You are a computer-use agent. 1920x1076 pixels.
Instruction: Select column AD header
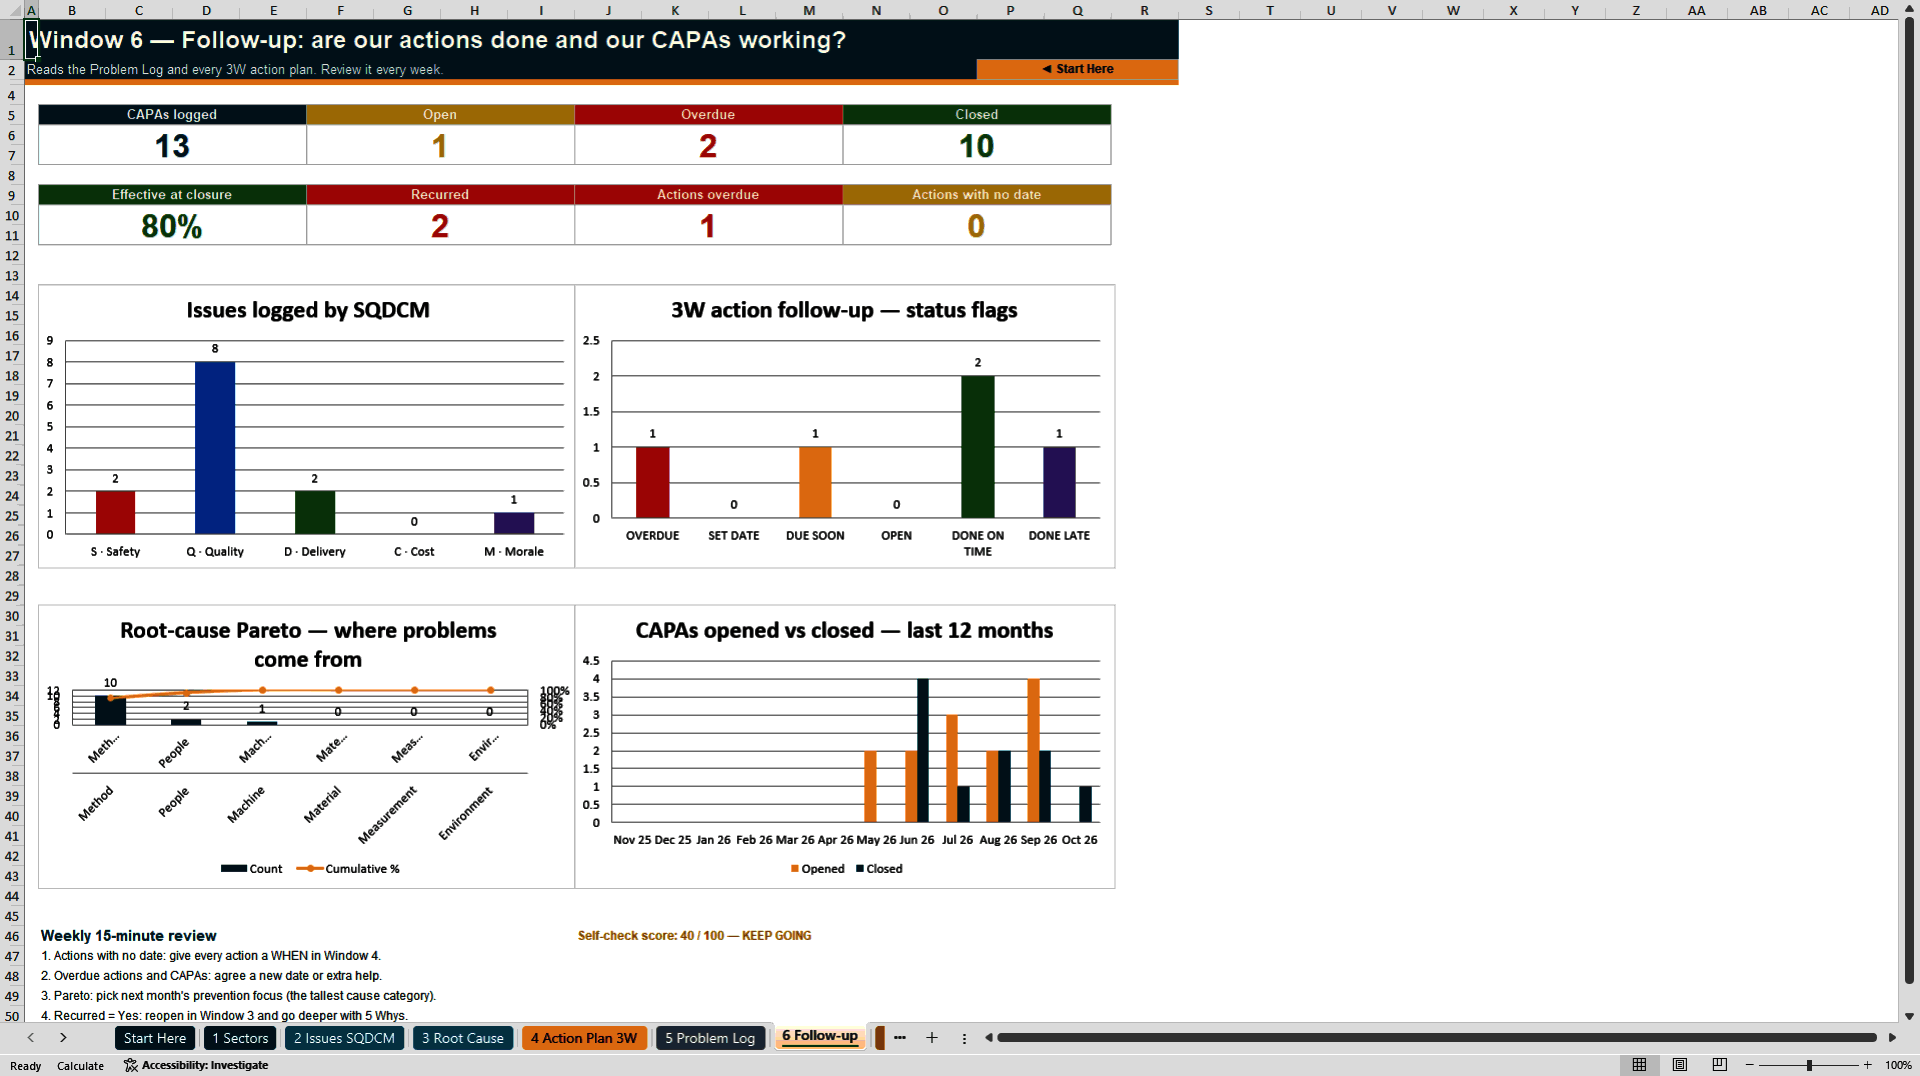(1879, 10)
